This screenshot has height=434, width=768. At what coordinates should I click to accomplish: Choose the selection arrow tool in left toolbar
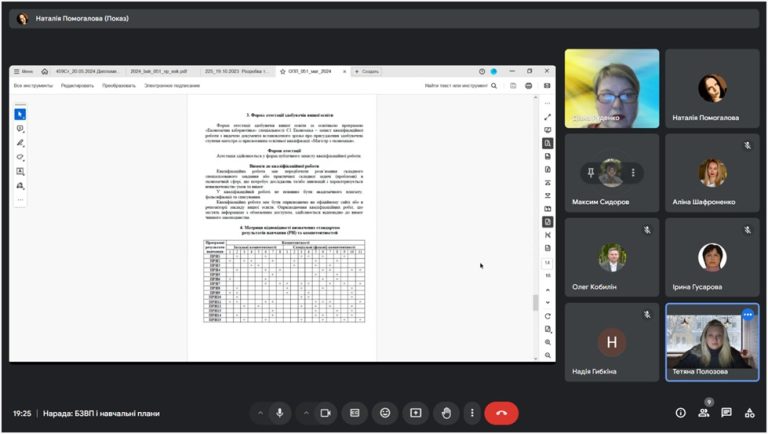click(20, 114)
